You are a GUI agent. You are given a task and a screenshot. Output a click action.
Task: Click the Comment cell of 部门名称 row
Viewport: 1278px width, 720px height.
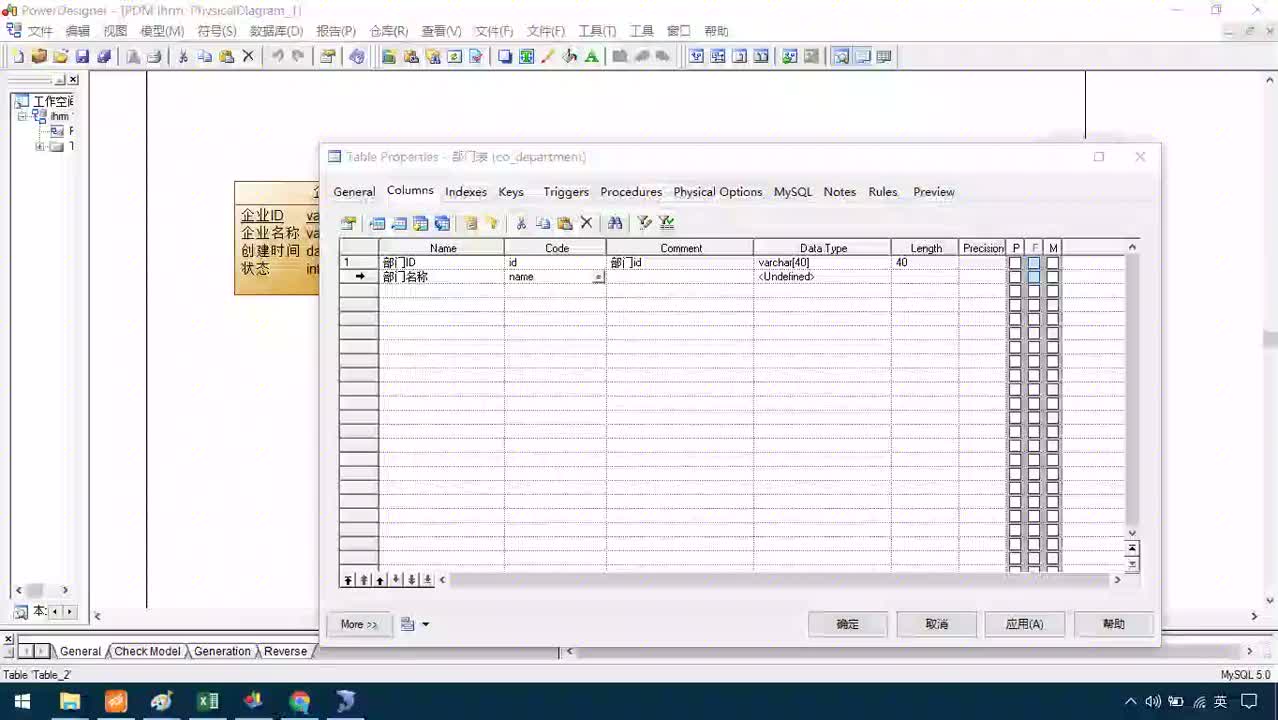(680, 277)
